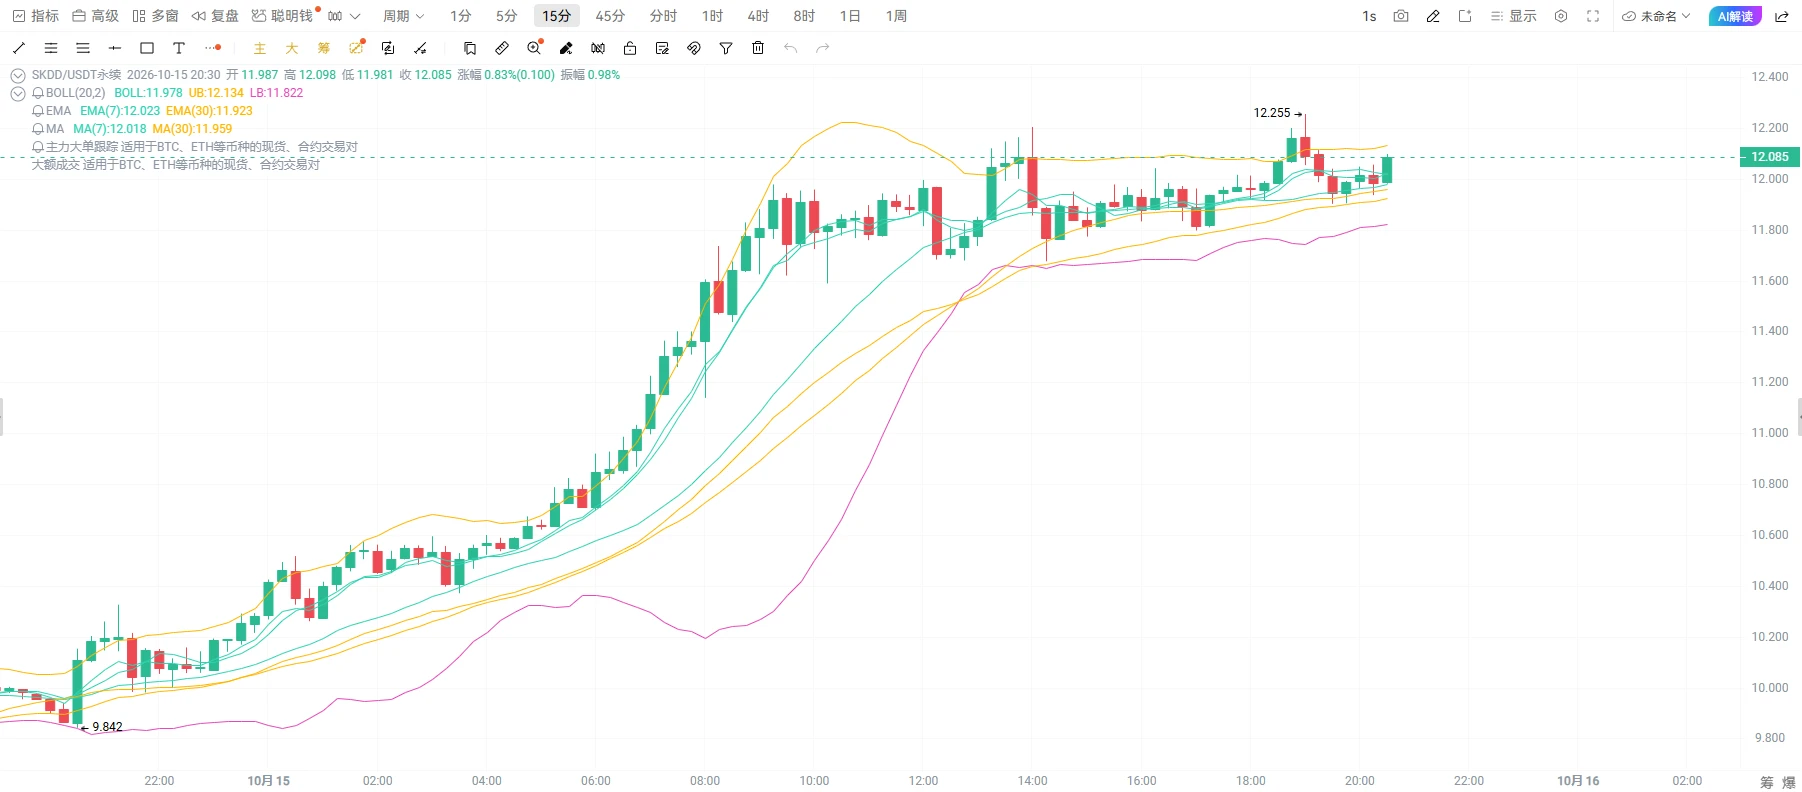Collapse the SKDD/USDT info row
The width and height of the screenshot is (1802, 792).
pos(18,75)
